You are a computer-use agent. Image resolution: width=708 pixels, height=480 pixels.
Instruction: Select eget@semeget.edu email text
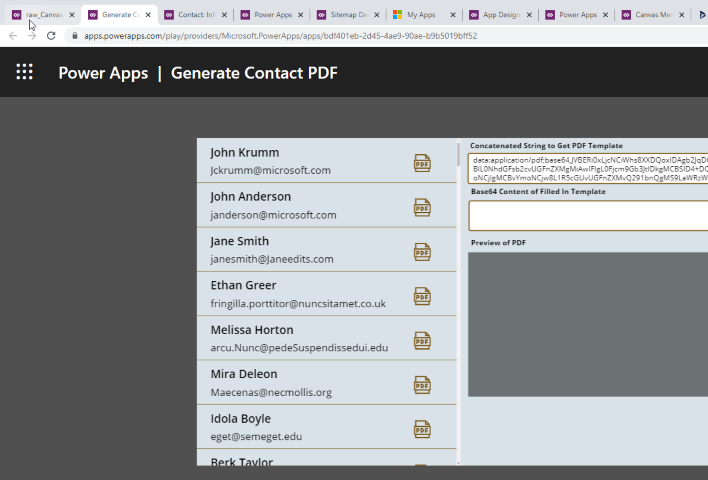click(256, 437)
